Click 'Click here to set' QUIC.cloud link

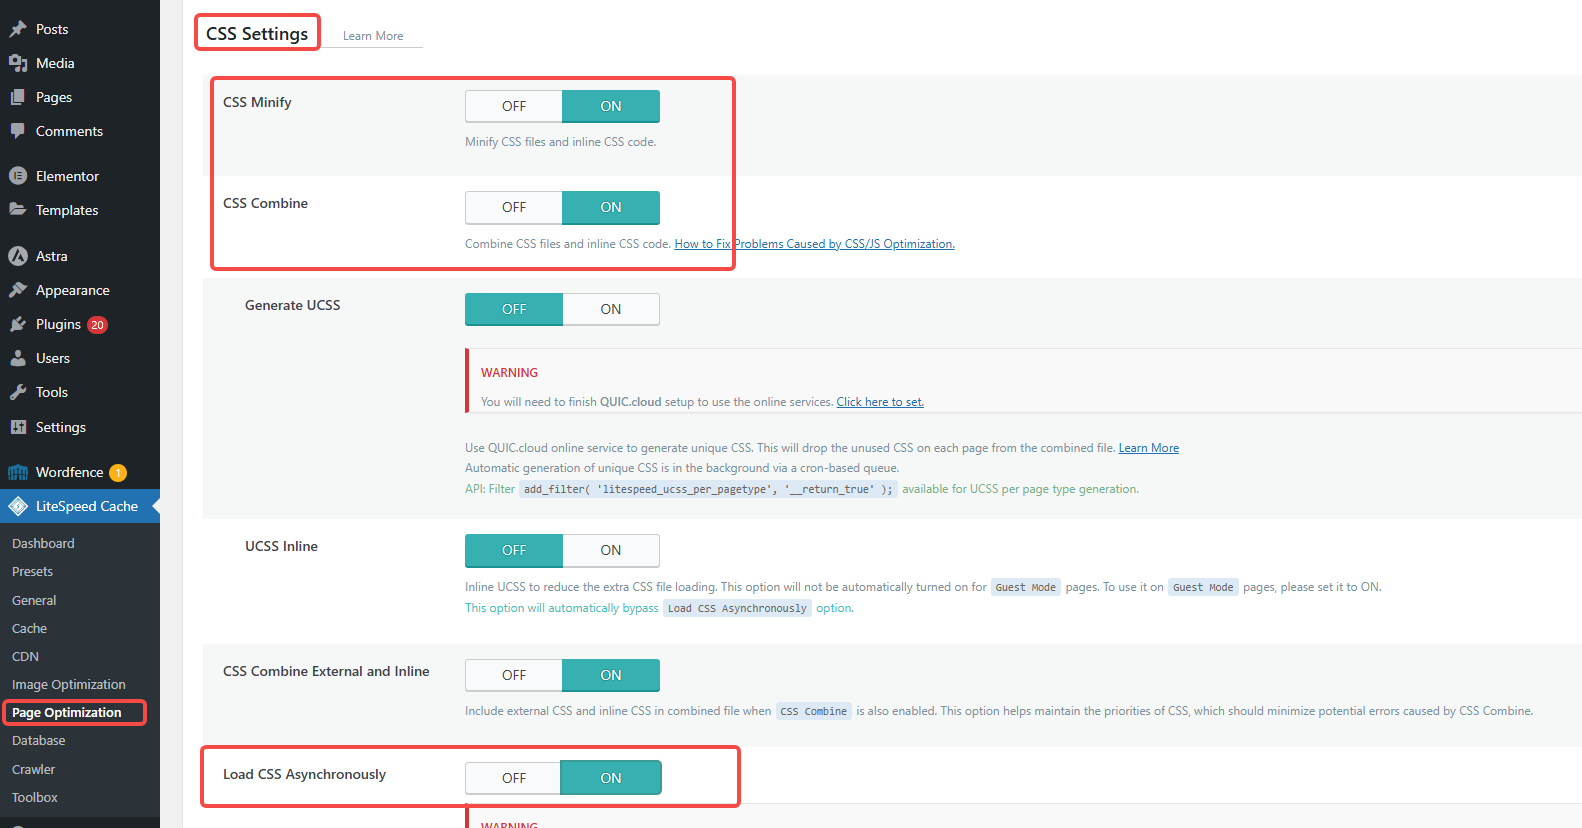pos(879,402)
